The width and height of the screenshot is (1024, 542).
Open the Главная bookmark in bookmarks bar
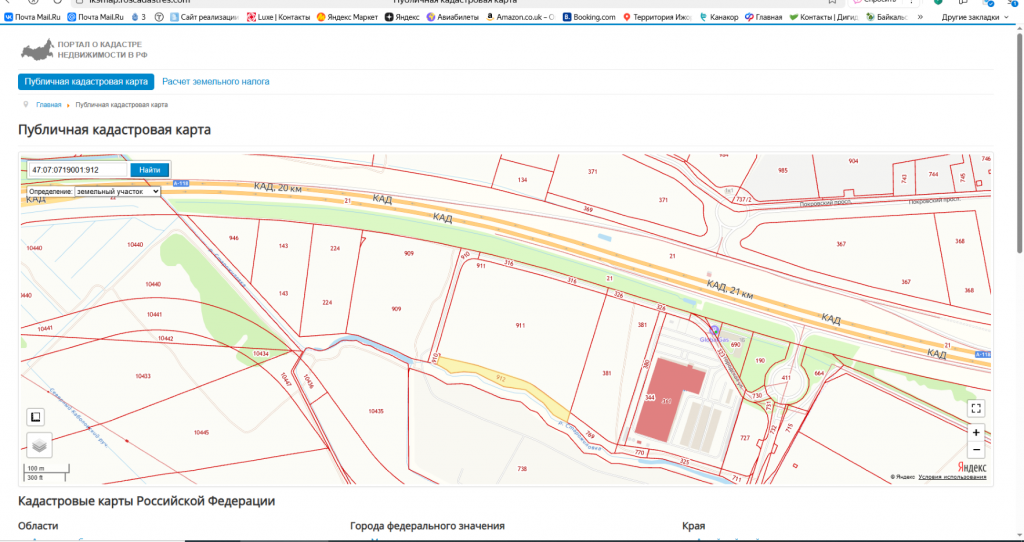763,18
